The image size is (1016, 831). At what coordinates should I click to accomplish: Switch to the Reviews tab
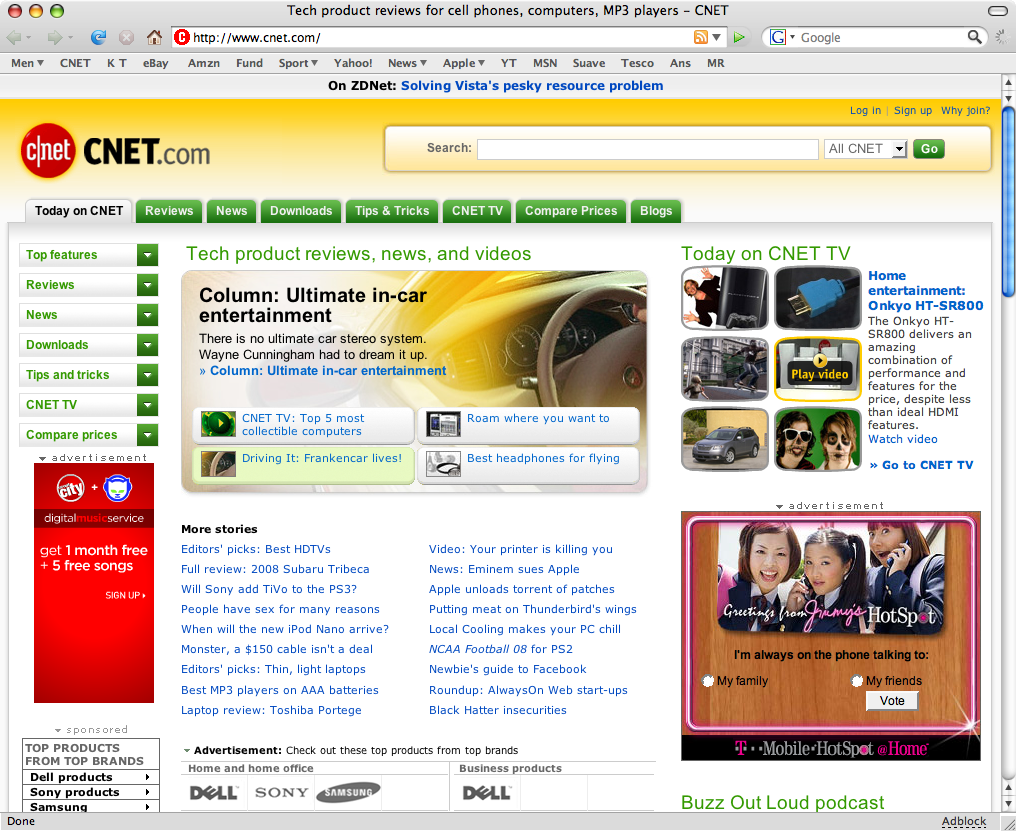click(x=169, y=211)
